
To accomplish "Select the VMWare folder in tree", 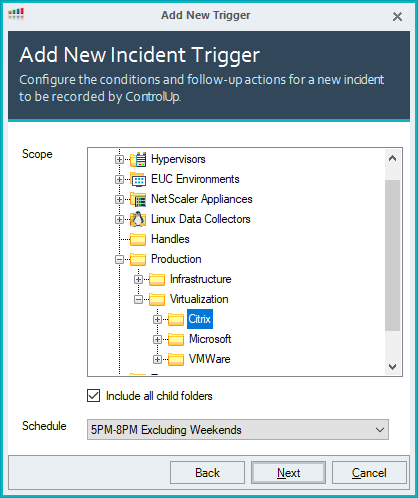I will click(210, 359).
